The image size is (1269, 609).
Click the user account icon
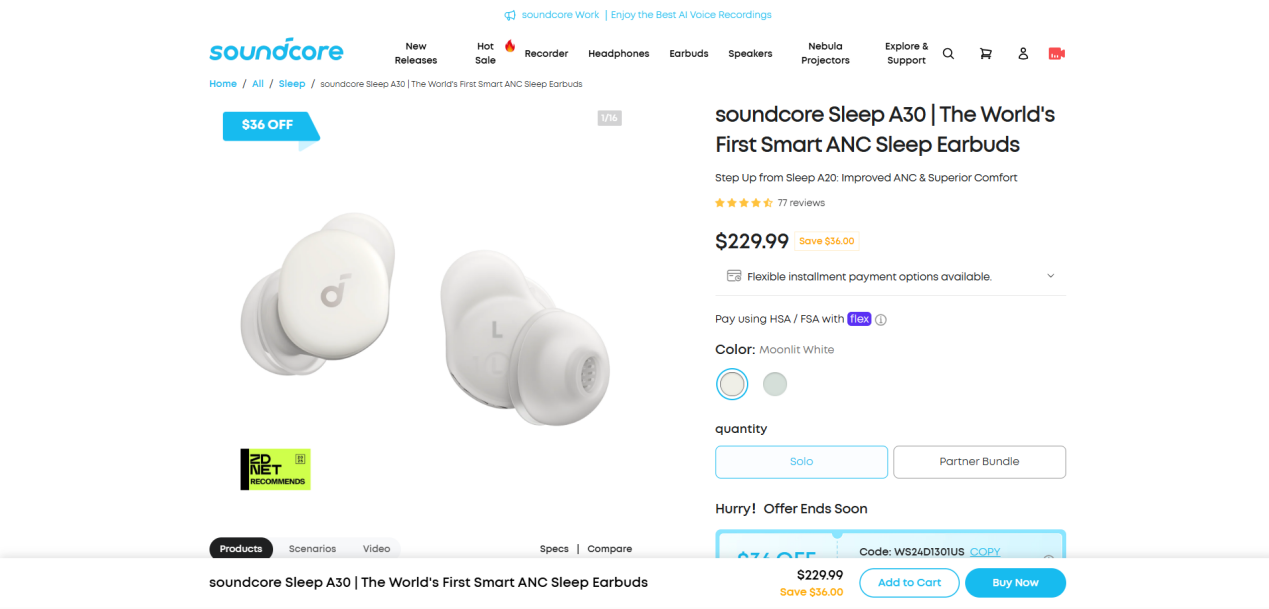click(1023, 54)
